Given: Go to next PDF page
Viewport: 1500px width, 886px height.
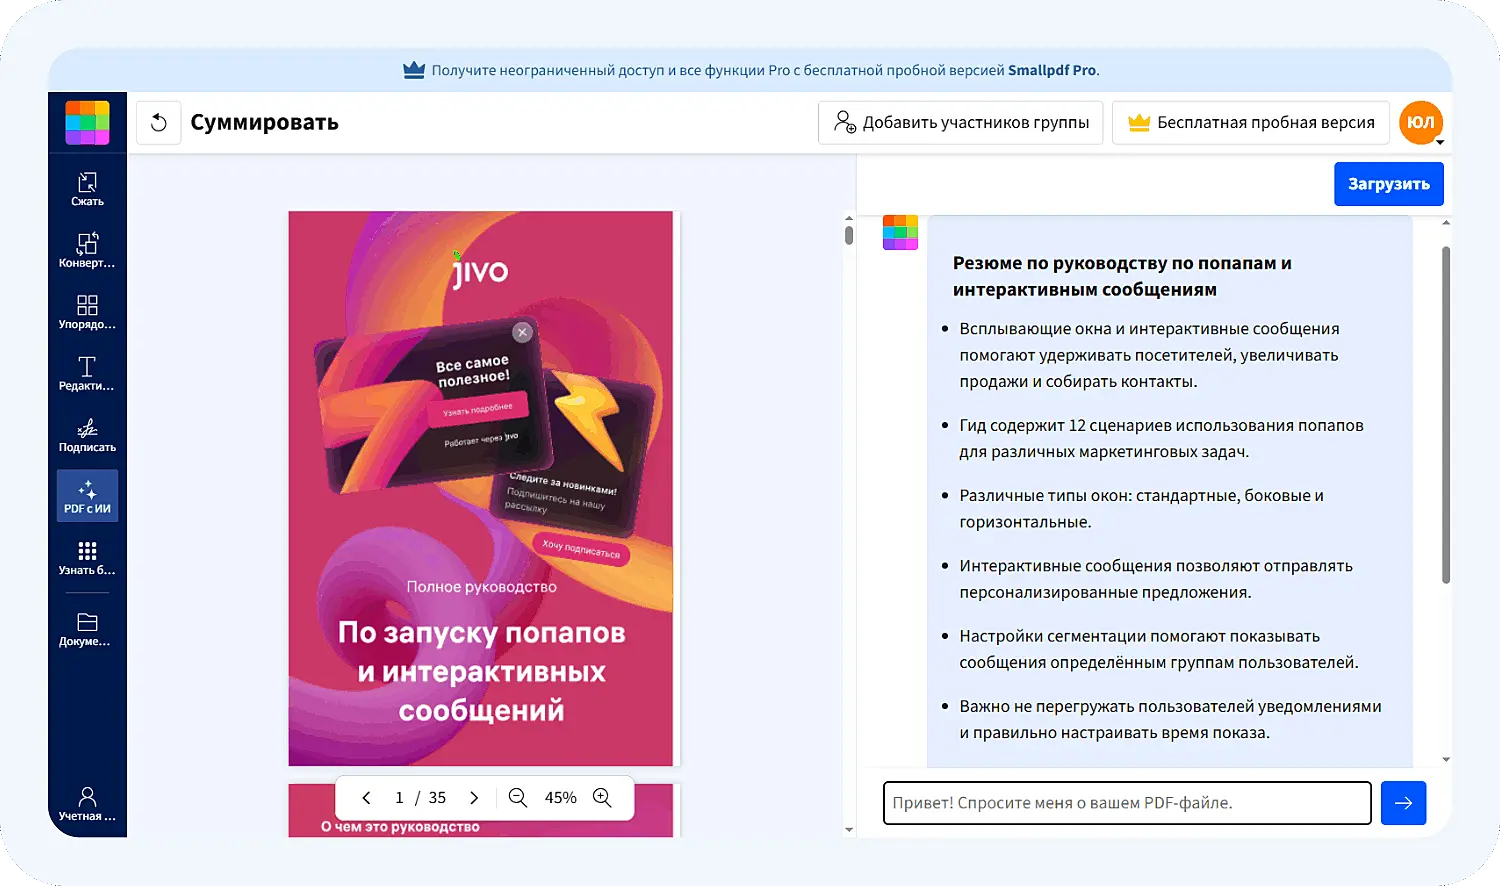Looking at the screenshot, I should 474,798.
